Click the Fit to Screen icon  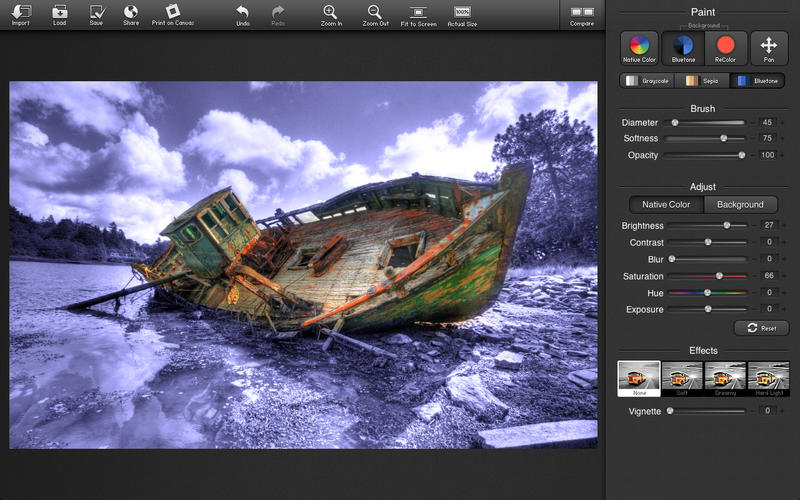418,12
